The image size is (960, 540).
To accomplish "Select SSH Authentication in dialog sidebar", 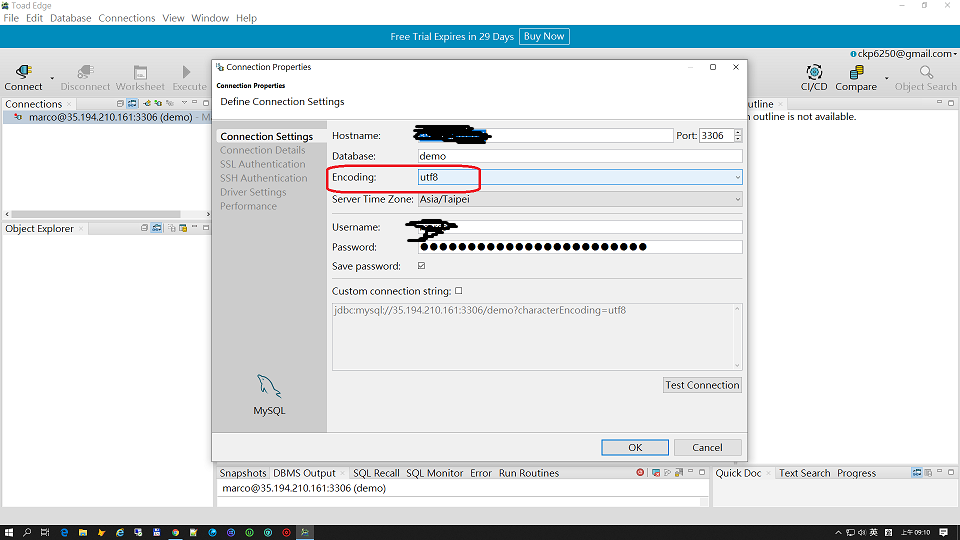I will (x=264, y=178).
